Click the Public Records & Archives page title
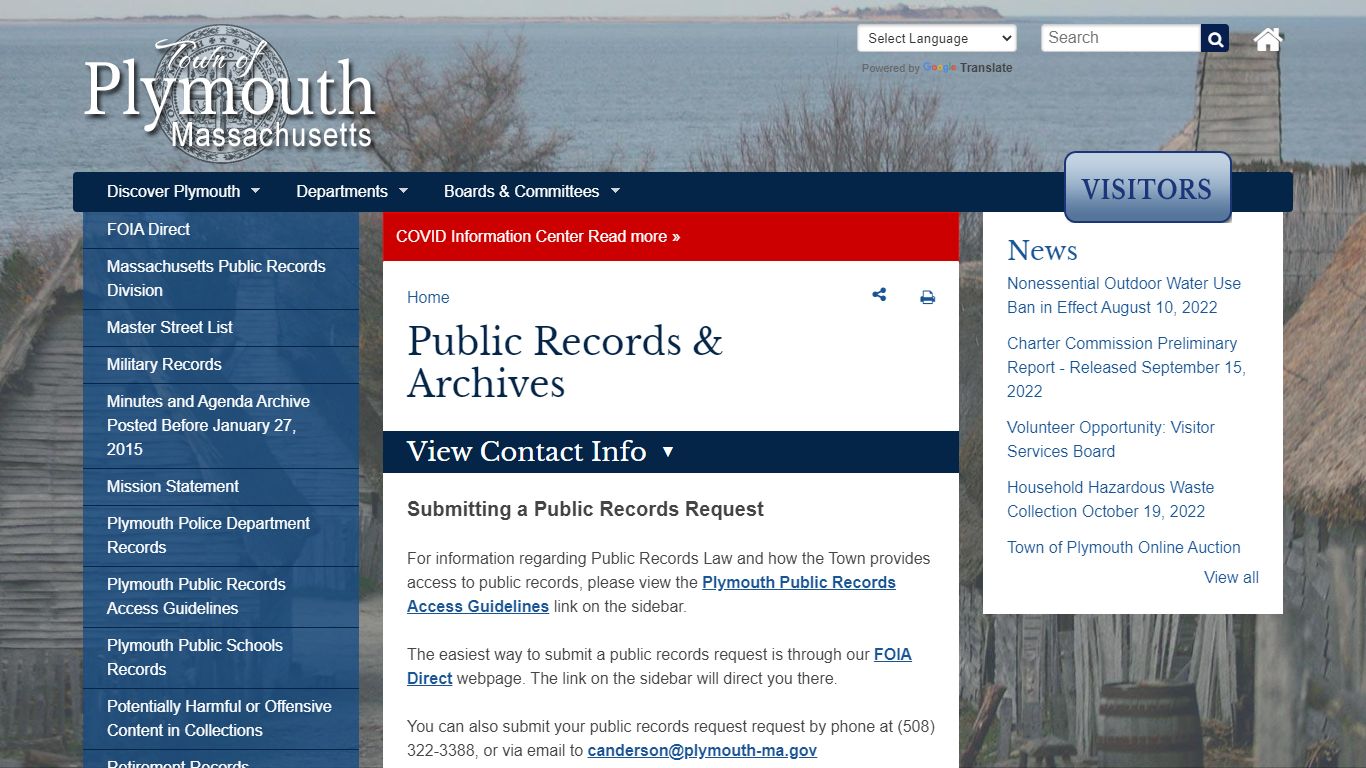1366x768 pixels. click(x=565, y=362)
